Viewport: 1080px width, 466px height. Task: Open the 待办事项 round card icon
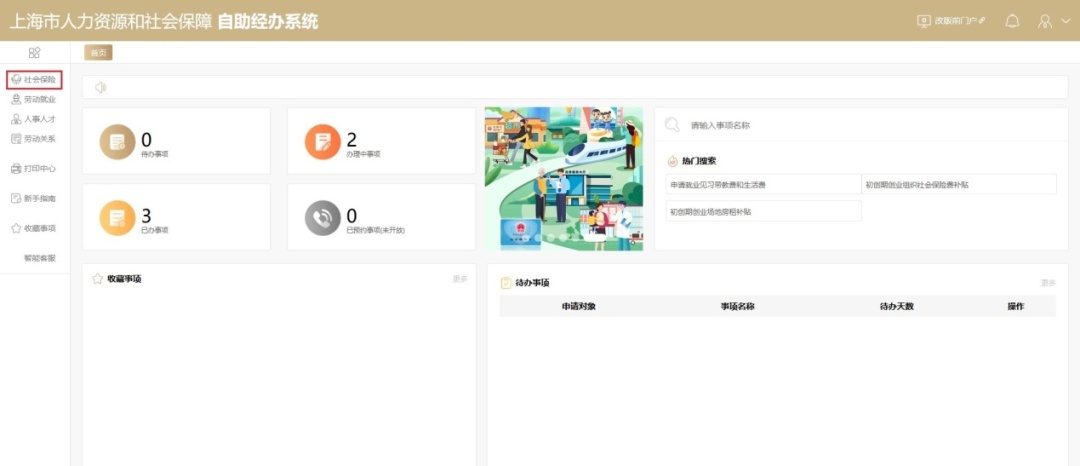[117, 142]
